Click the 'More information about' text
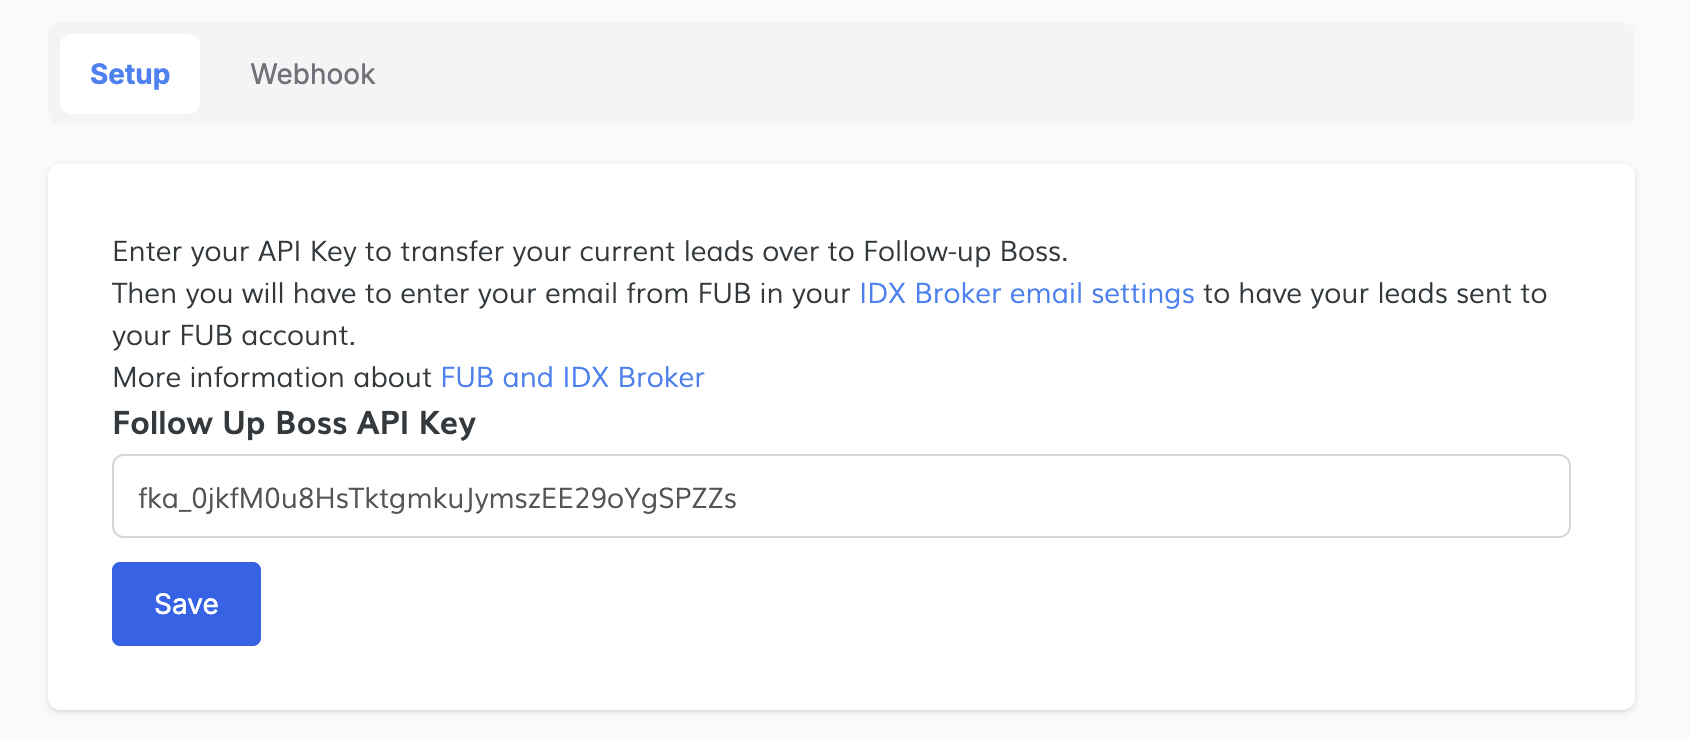 [272, 377]
